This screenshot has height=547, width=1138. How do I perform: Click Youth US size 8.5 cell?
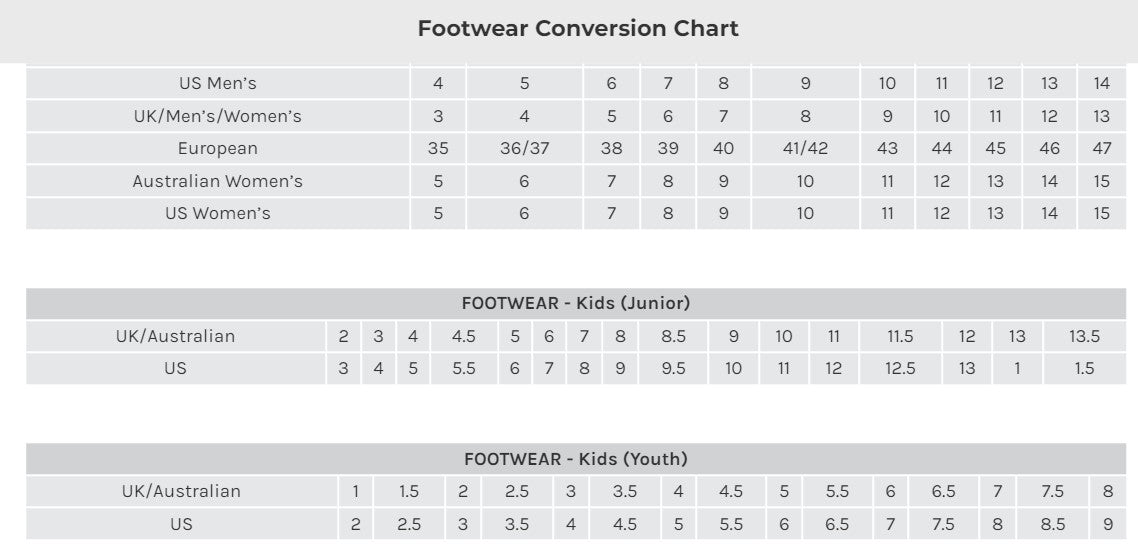[x=1052, y=524]
